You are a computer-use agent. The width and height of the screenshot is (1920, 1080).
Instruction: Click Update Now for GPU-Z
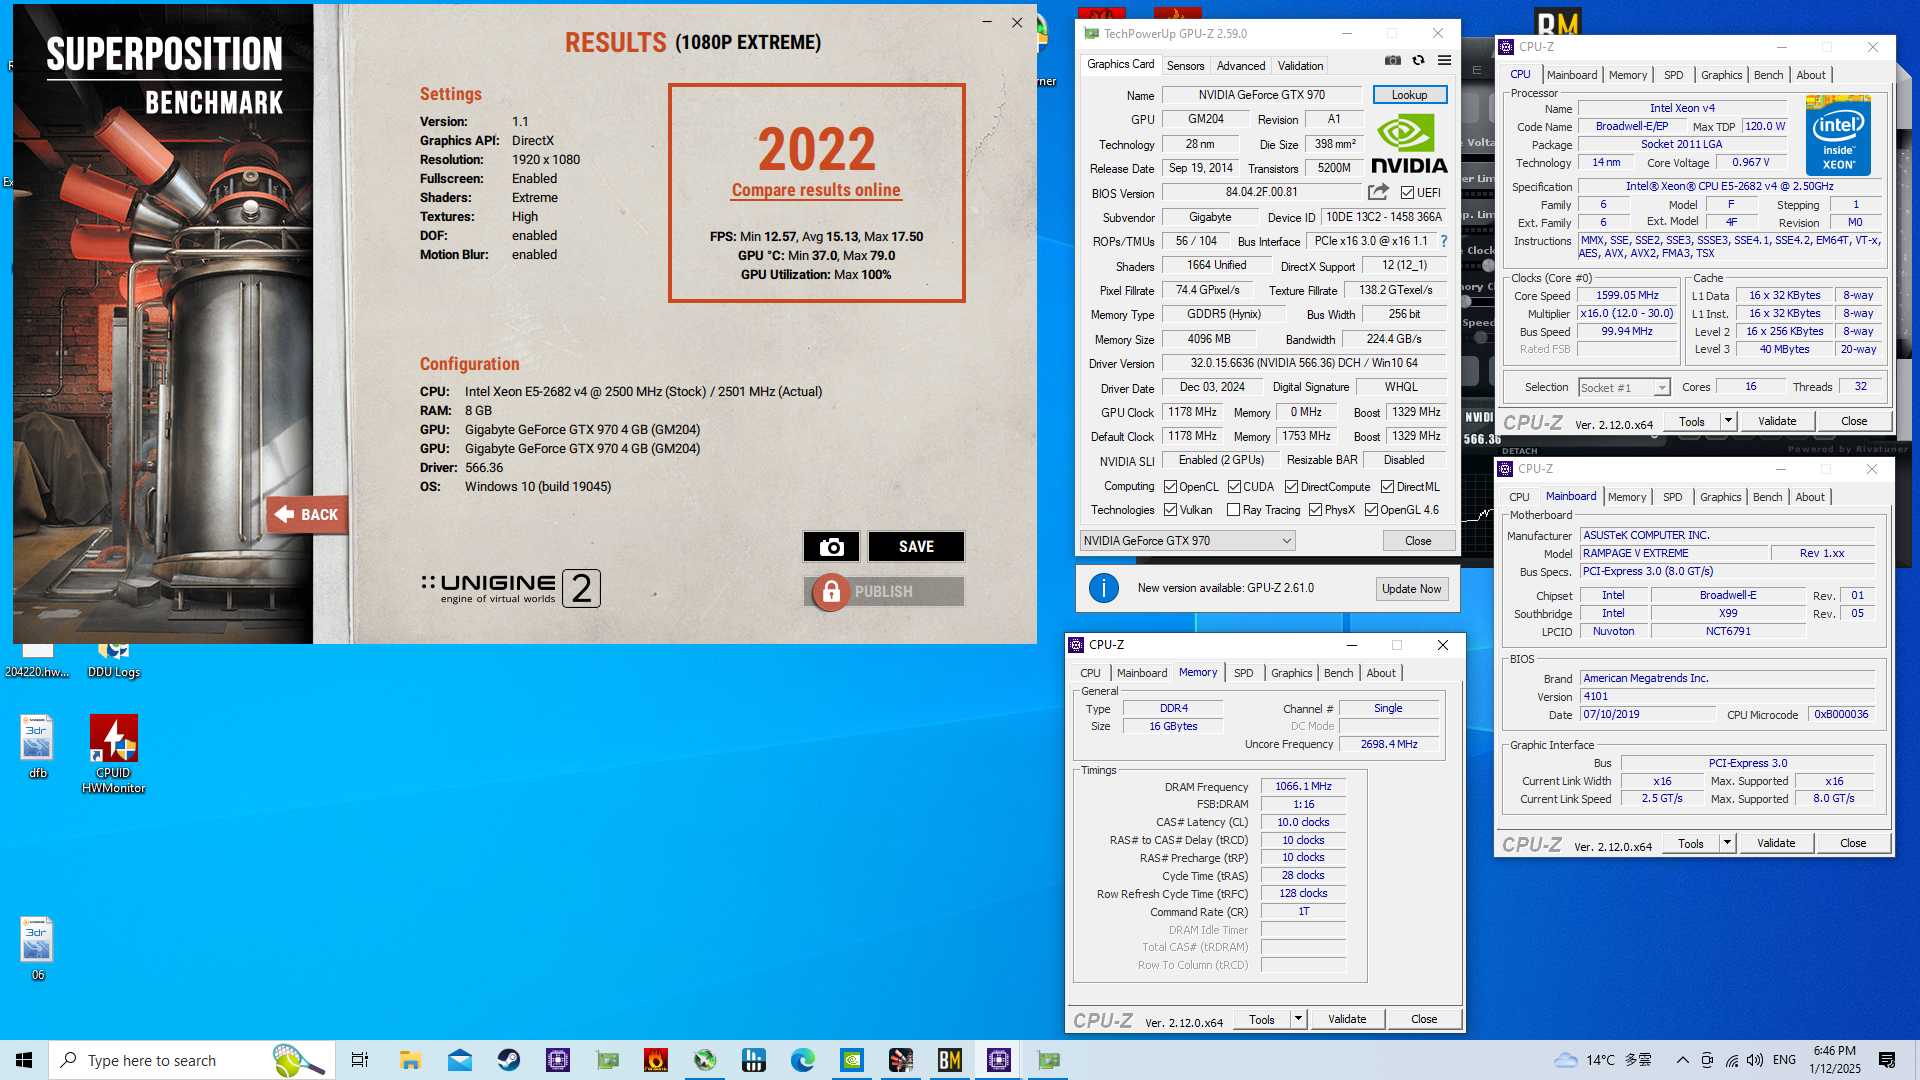pos(1411,589)
